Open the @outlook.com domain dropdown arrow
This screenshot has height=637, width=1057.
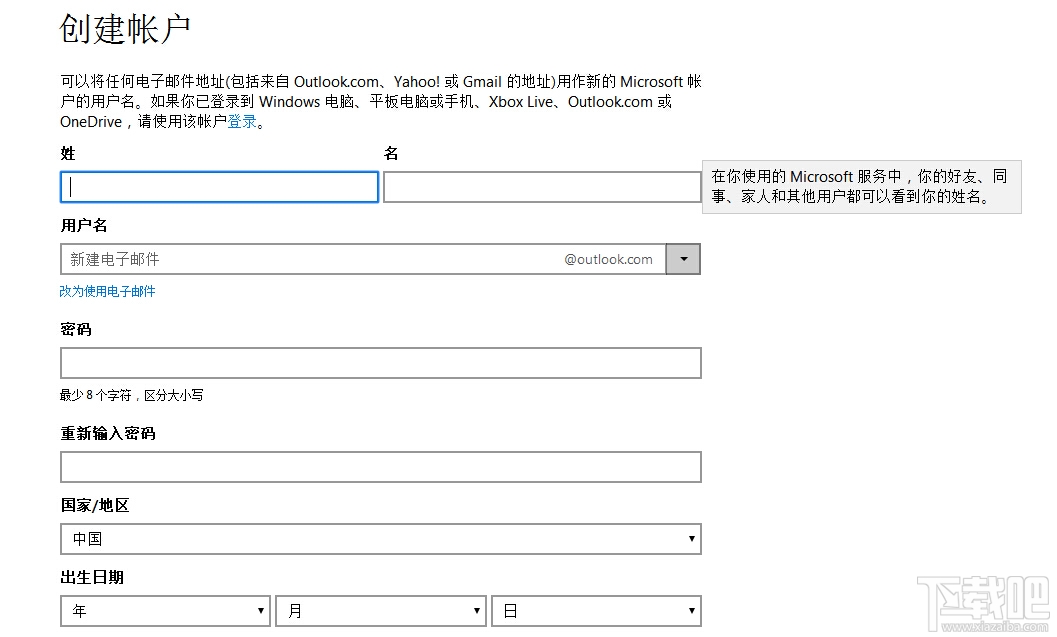(x=683, y=259)
